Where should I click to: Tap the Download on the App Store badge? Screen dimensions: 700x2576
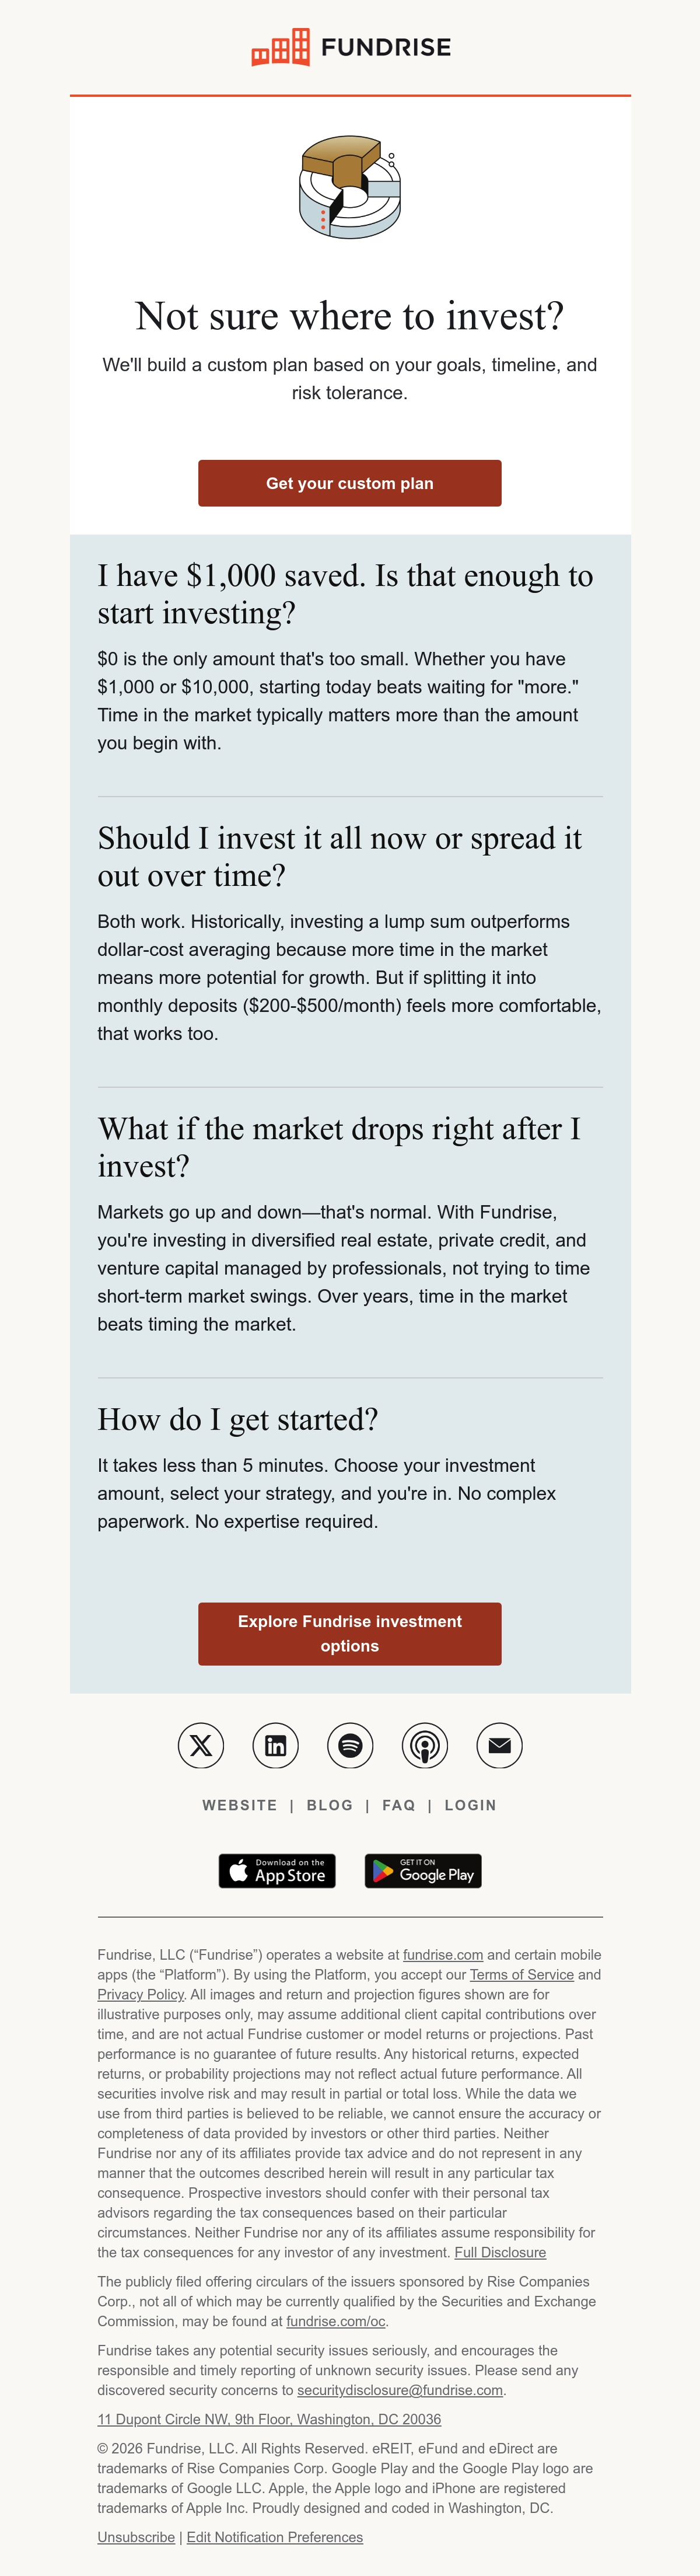[277, 1870]
